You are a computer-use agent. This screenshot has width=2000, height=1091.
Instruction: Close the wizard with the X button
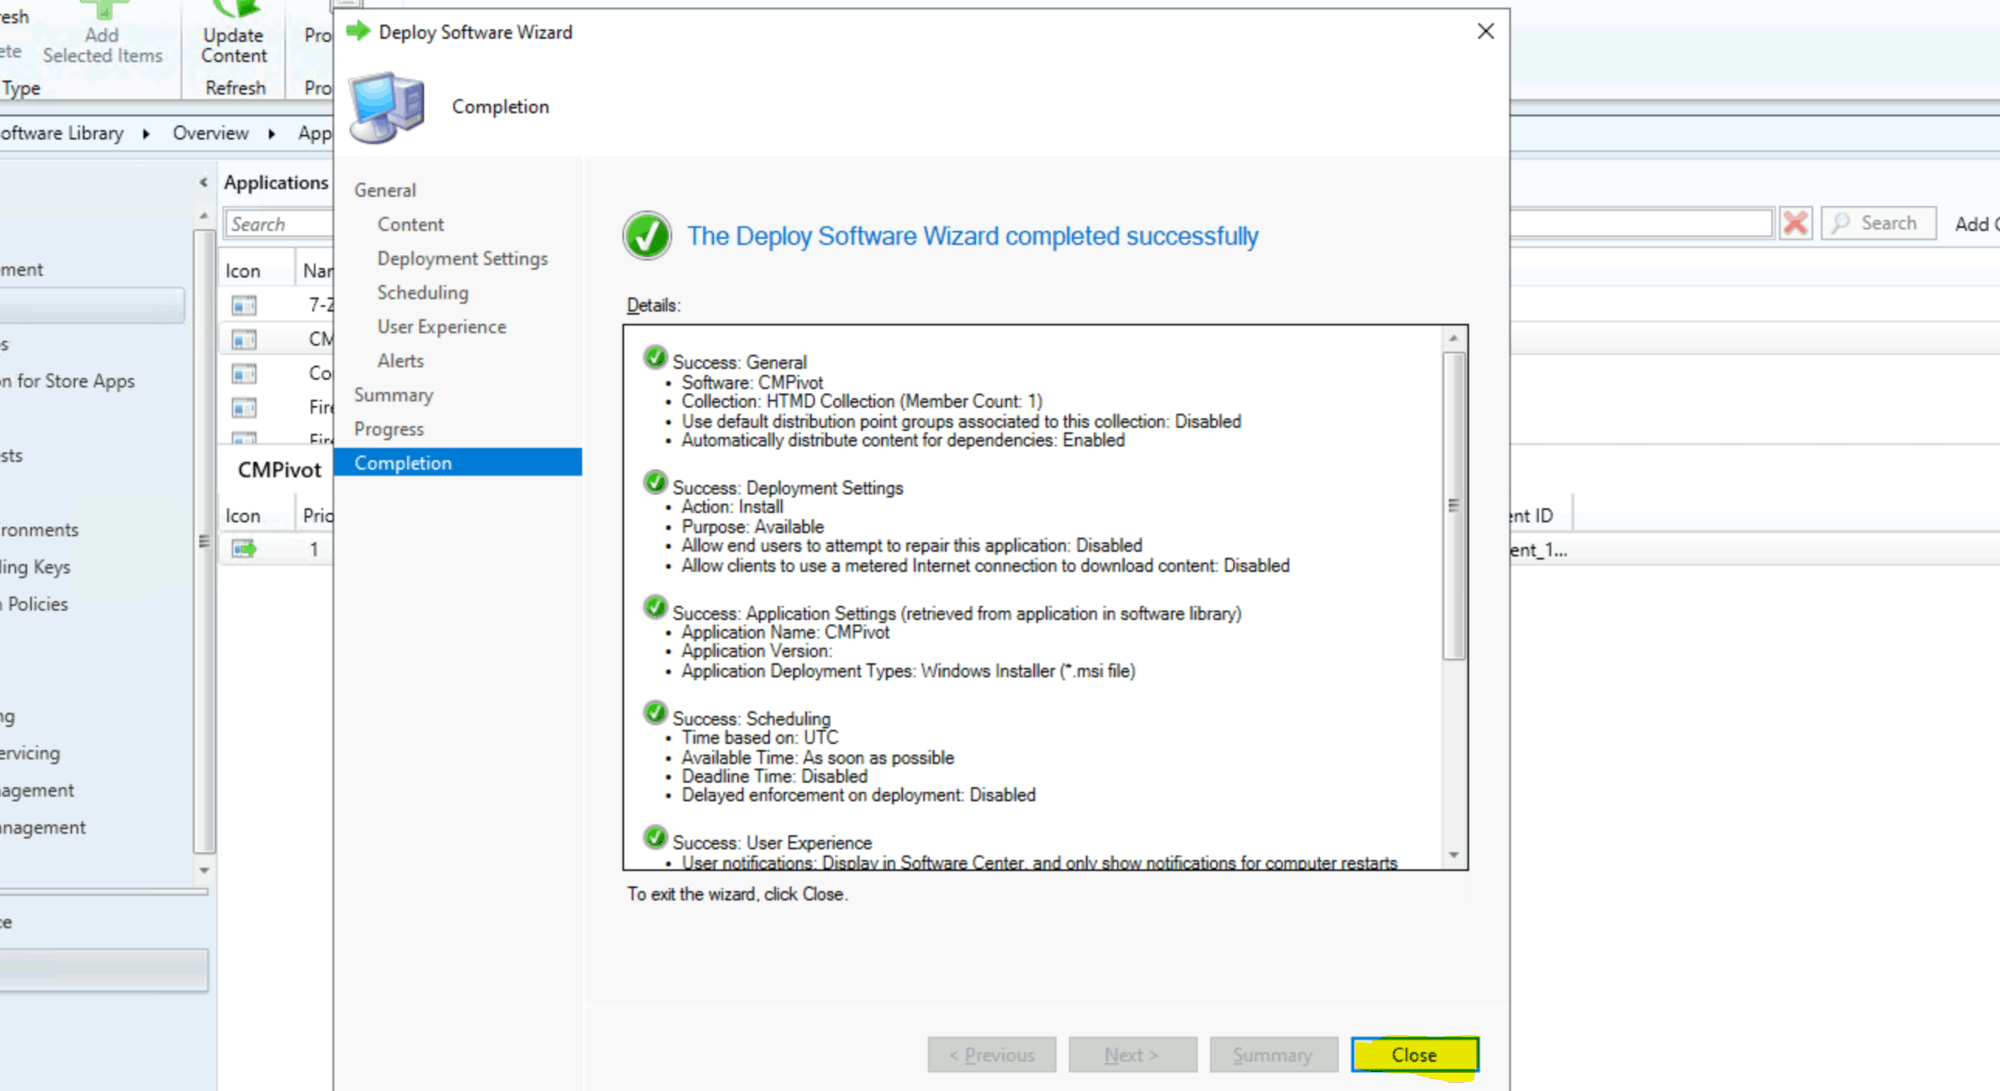tap(1485, 31)
